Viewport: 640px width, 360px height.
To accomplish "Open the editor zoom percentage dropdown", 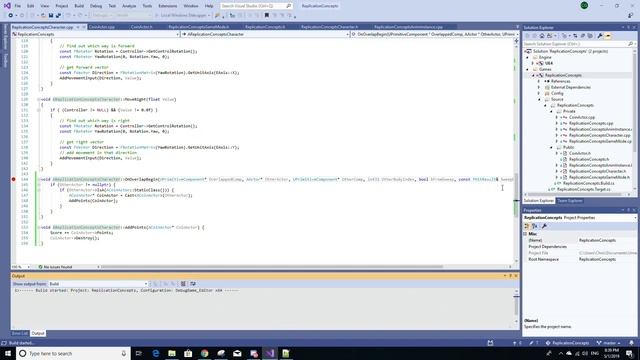I will [21, 267].
